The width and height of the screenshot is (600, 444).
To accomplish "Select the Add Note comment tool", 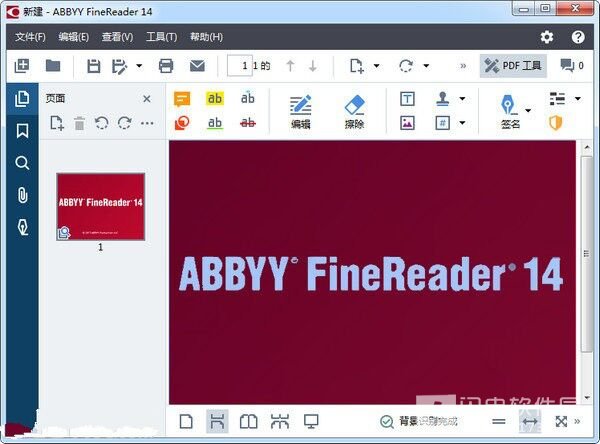I will tap(182, 99).
